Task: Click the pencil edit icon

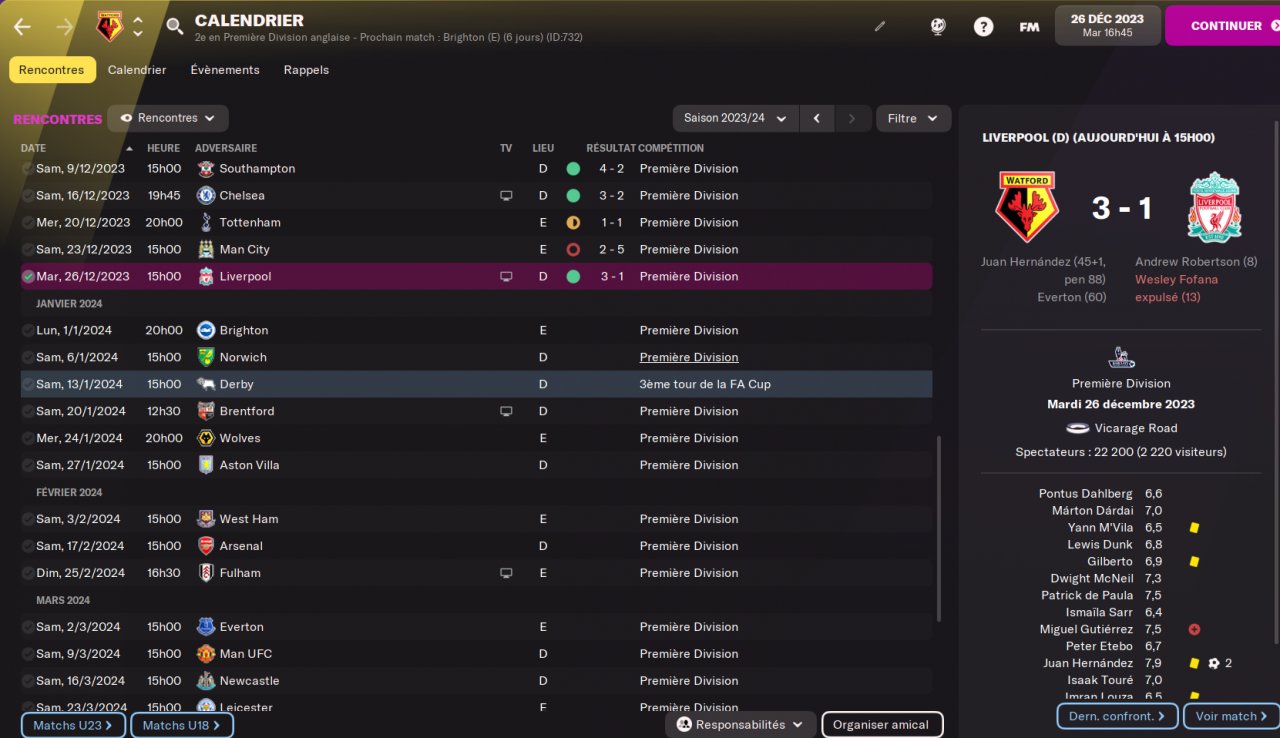Action: pos(880,27)
